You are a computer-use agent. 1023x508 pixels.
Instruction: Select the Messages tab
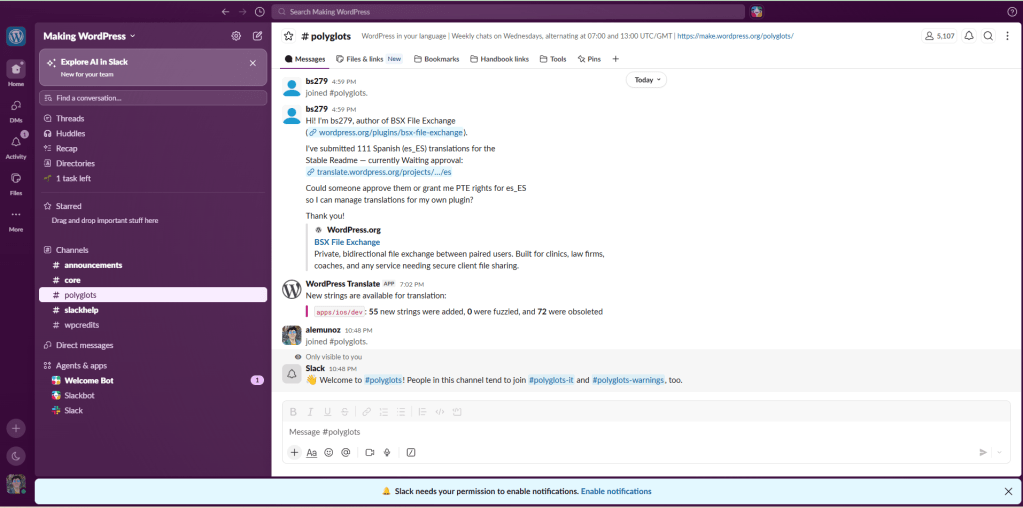point(305,59)
